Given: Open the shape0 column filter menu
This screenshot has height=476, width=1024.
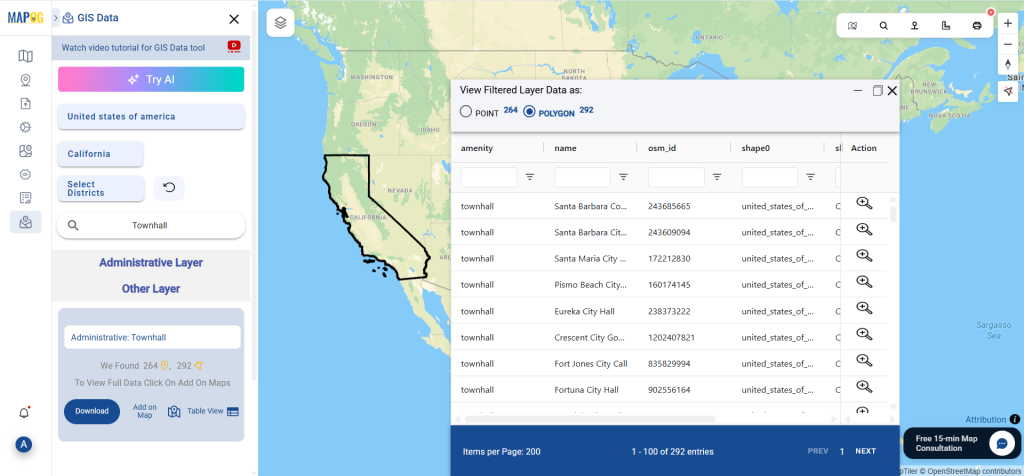Looking at the screenshot, I should (x=810, y=177).
